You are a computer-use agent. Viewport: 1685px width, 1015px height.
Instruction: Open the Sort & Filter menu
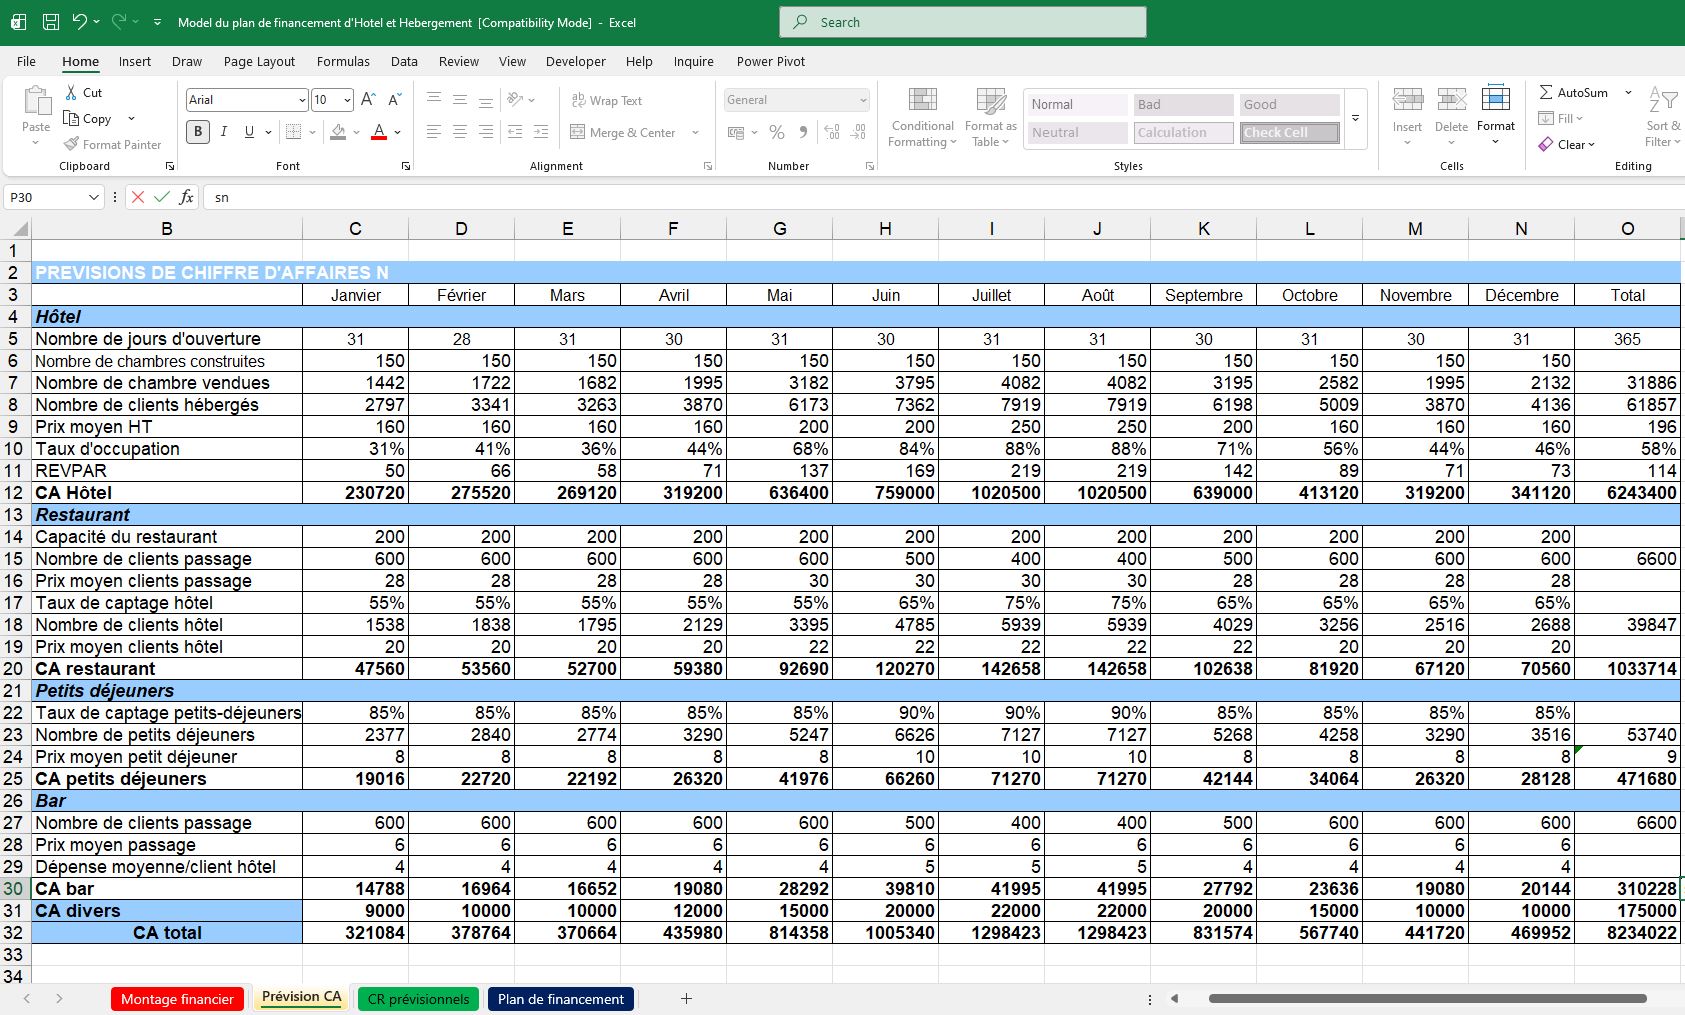(1663, 117)
